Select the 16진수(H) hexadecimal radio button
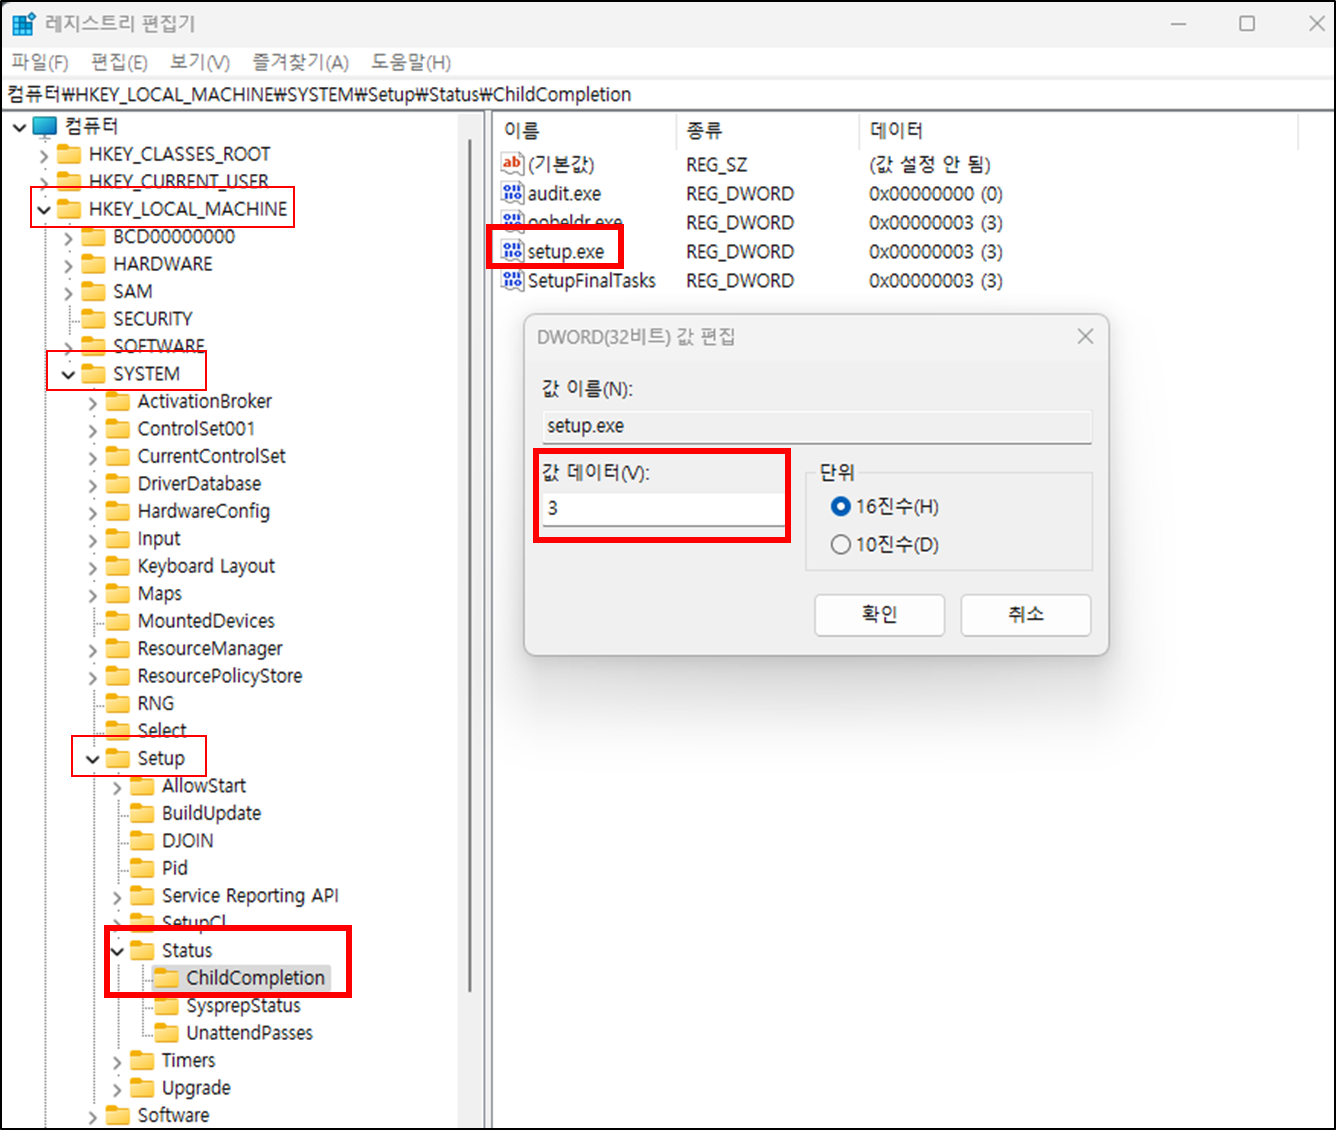 (841, 507)
